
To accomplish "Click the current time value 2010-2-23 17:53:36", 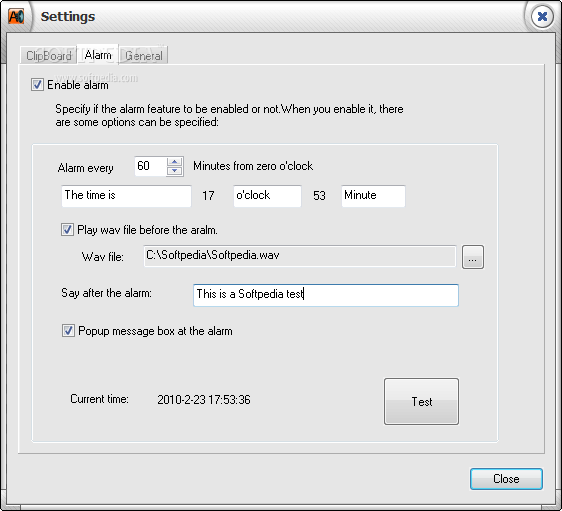I will (x=204, y=400).
